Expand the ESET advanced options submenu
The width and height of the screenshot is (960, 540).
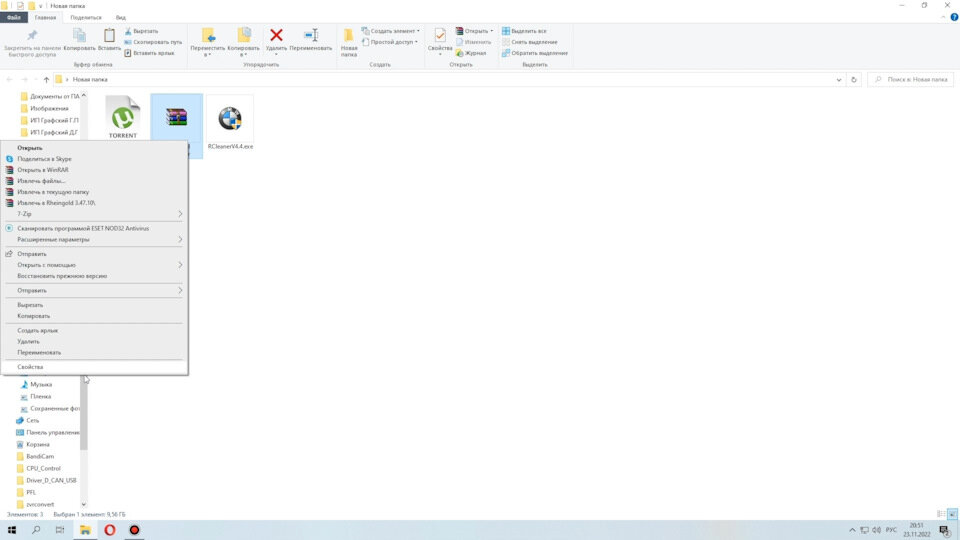coord(94,239)
